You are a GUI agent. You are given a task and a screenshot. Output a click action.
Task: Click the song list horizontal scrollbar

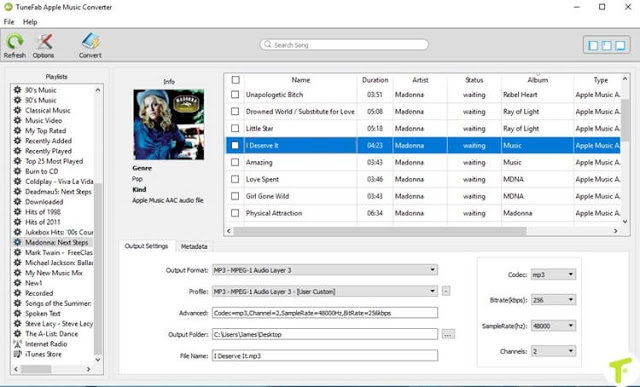pos(380,231)
